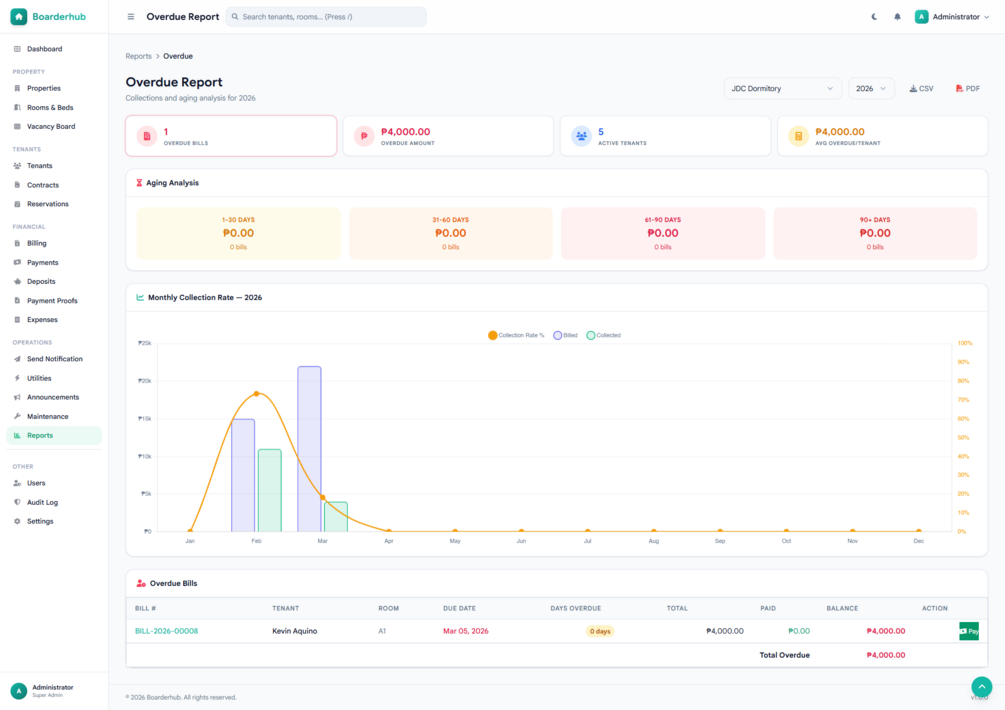Click green Pay button for Kevin Aquino

pos(968,631)
